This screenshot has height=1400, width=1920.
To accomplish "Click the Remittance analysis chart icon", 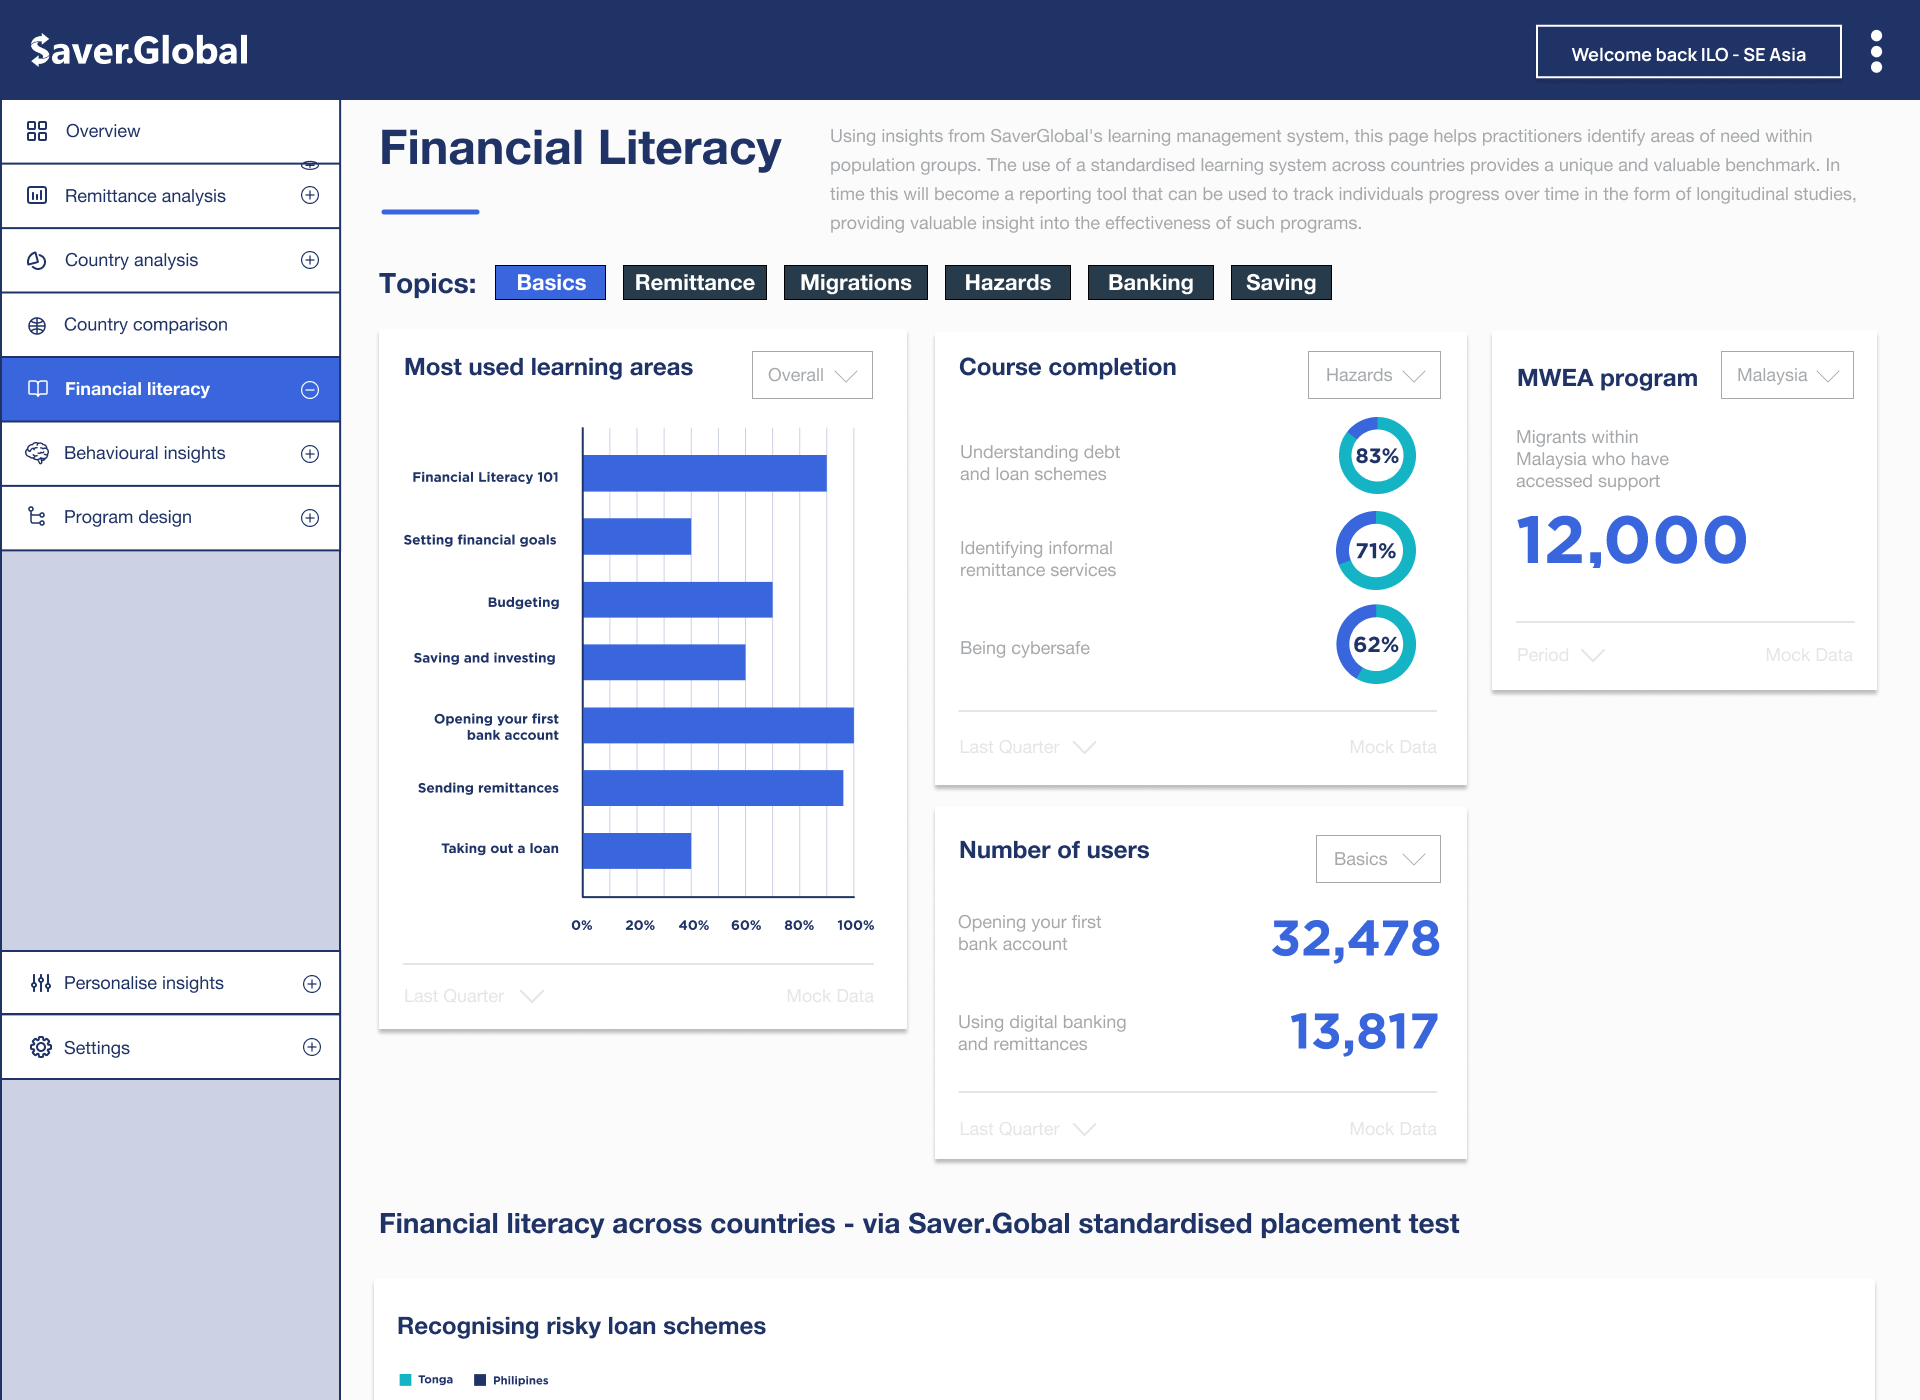I will point(37,195).
